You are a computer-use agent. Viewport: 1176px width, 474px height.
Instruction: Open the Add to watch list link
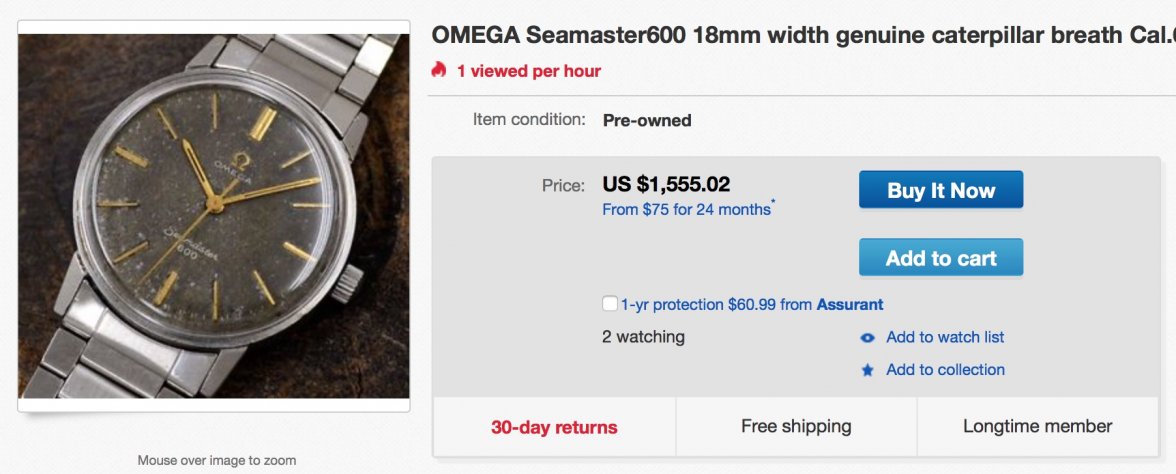[945, 337]
